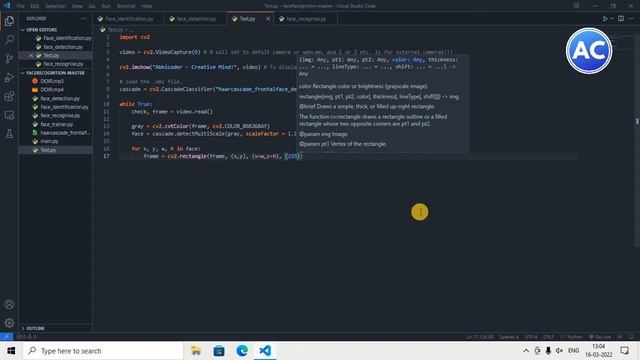This screenshot has height=360, width=640.
Task: Open the face_trainer.py file
Action: (x=56, y=124)
